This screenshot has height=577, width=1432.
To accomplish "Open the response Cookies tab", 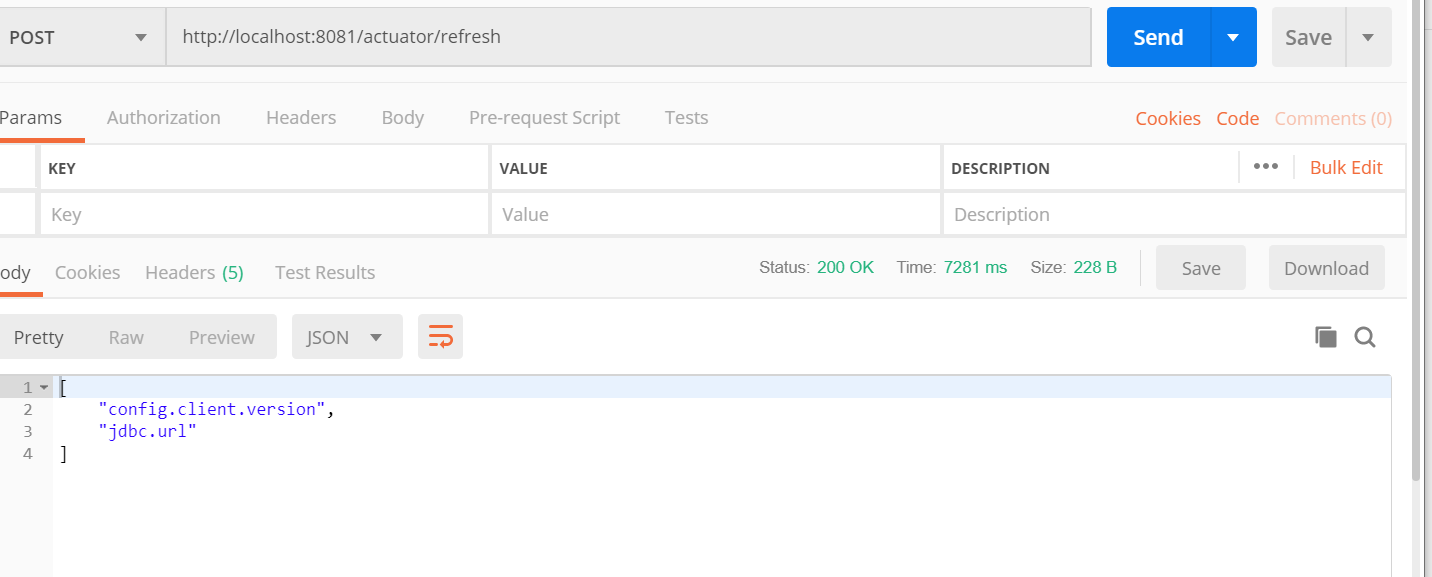I will point(88,272).
